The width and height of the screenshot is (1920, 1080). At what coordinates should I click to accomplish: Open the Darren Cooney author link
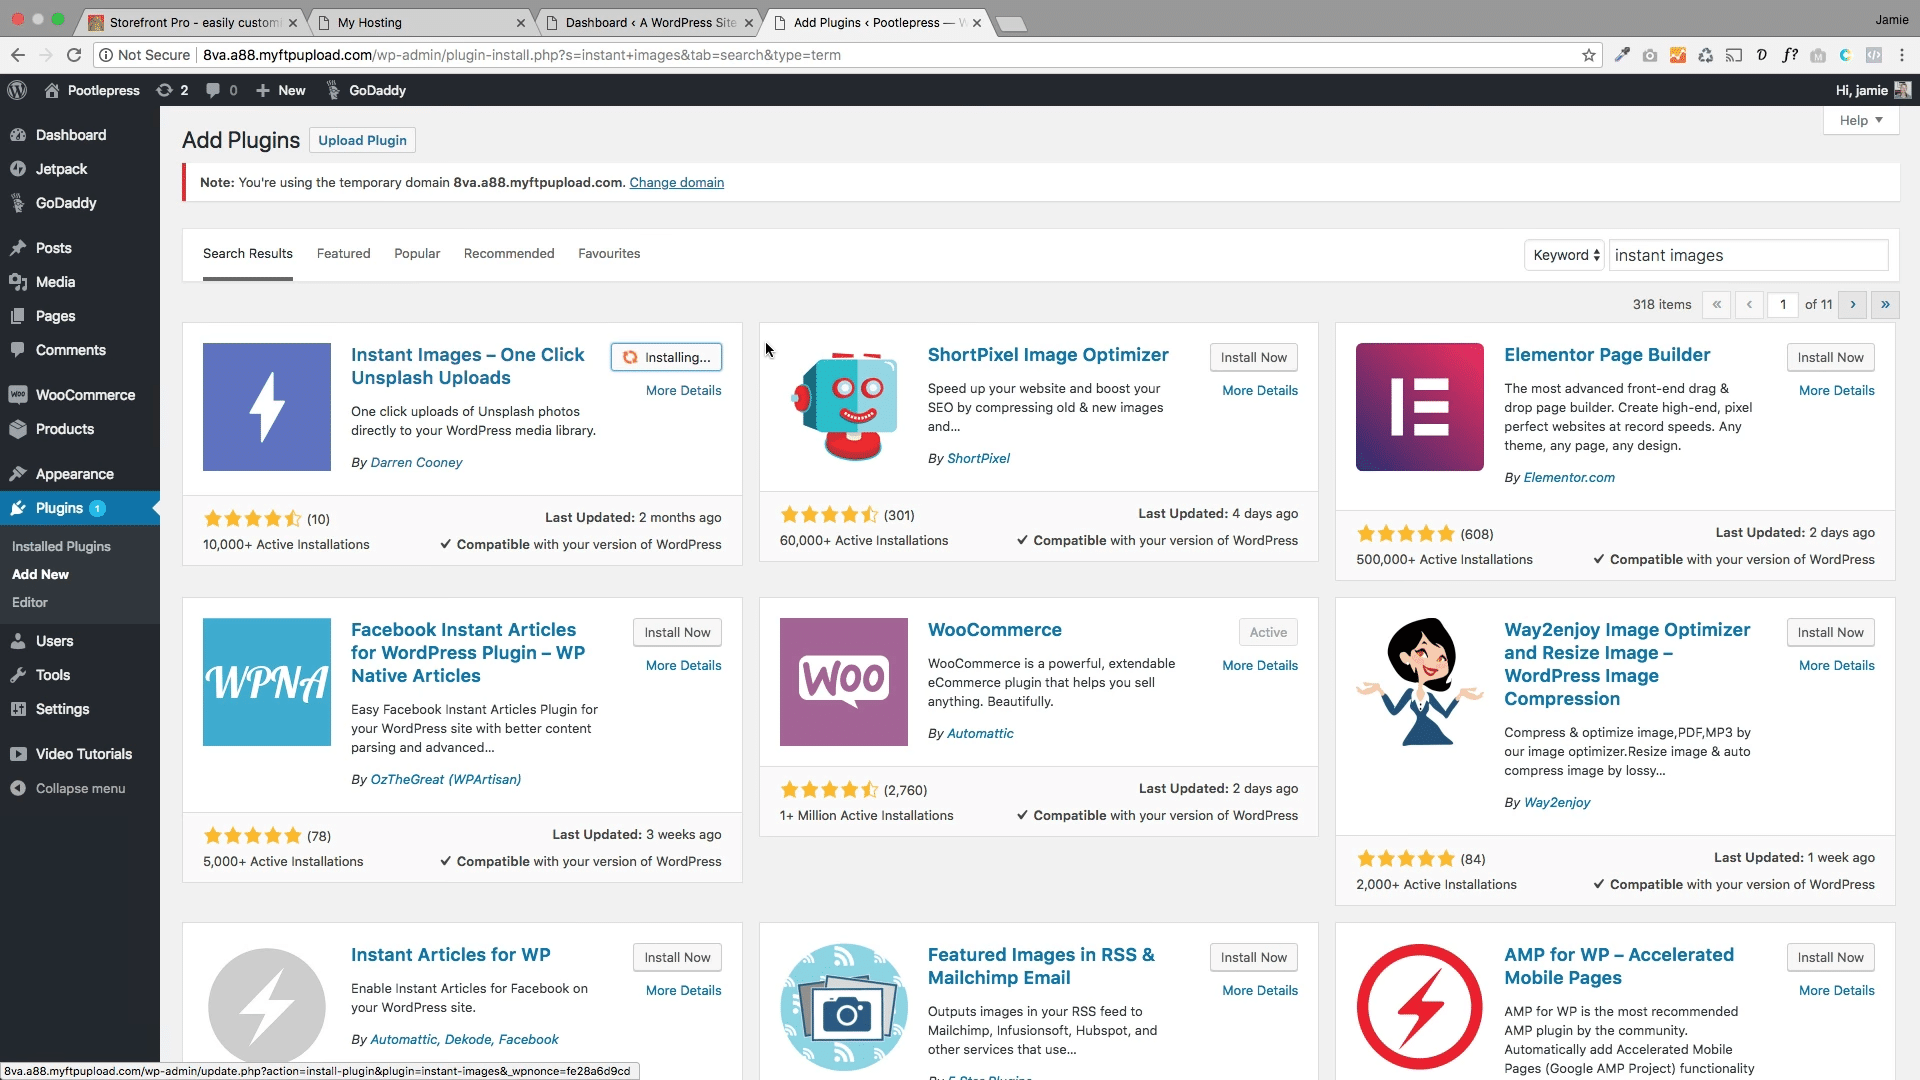point(416,462)
